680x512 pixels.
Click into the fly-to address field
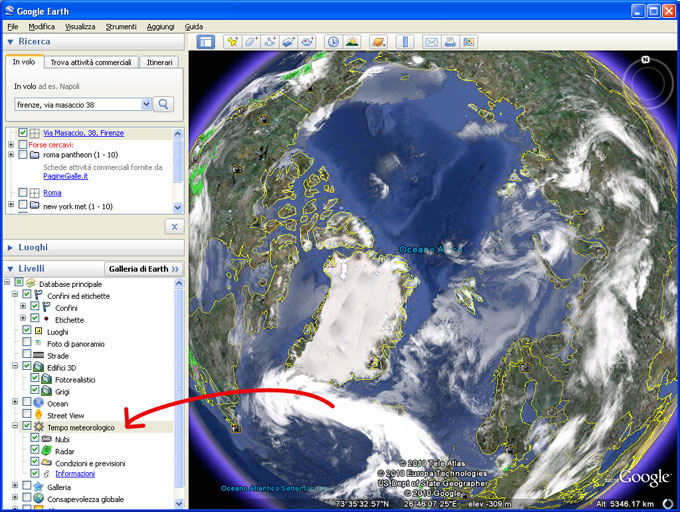pos(78,104)
